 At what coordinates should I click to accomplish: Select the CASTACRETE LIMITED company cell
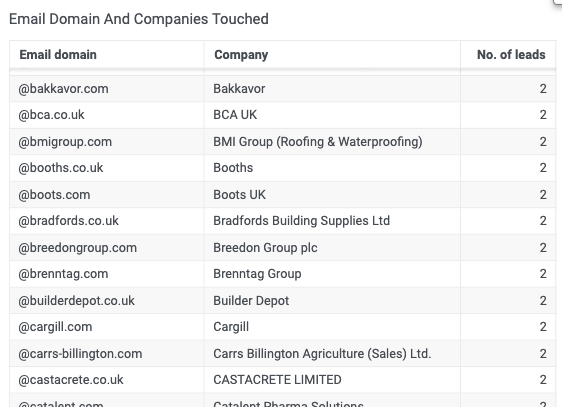coord(332,380)
